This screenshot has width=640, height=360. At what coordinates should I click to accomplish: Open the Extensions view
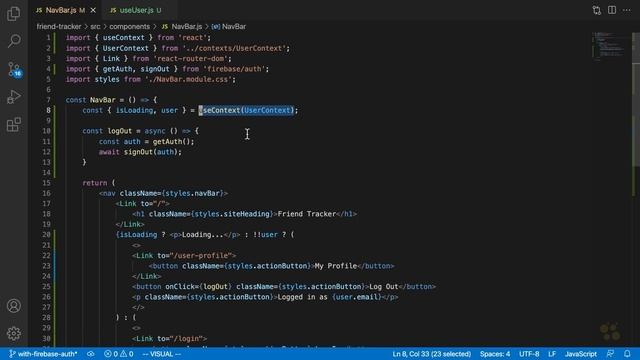click(13, 124)
